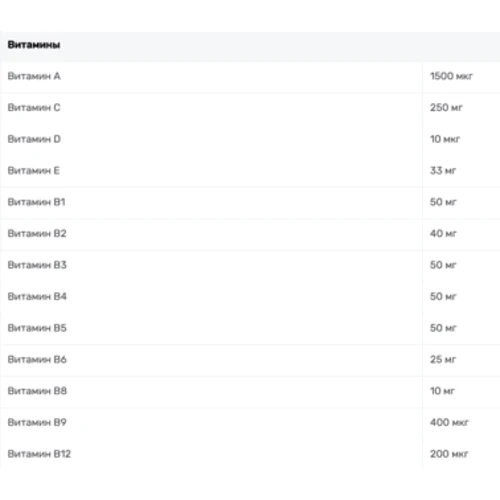Click the Витамин B6 row label

tap(37, 359)
